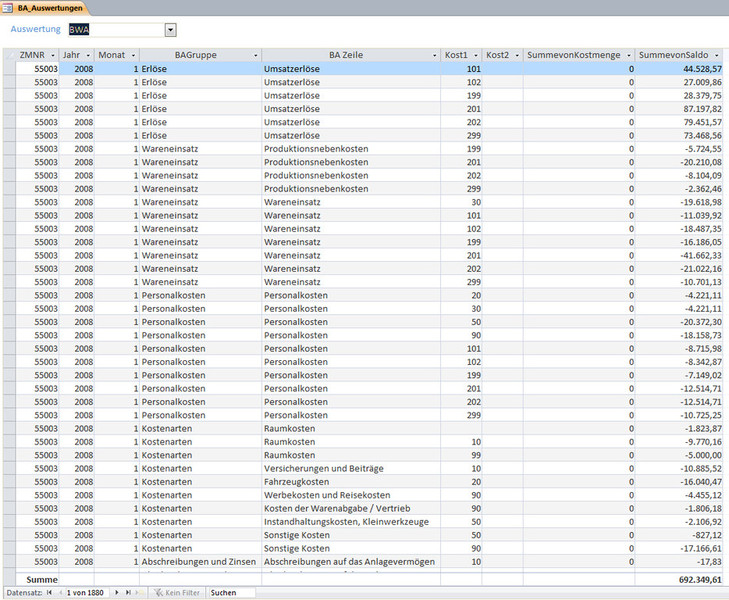
Task: Open the Auswertung combo box arrow
Action: pyautogui.click(x=171, y=30)
